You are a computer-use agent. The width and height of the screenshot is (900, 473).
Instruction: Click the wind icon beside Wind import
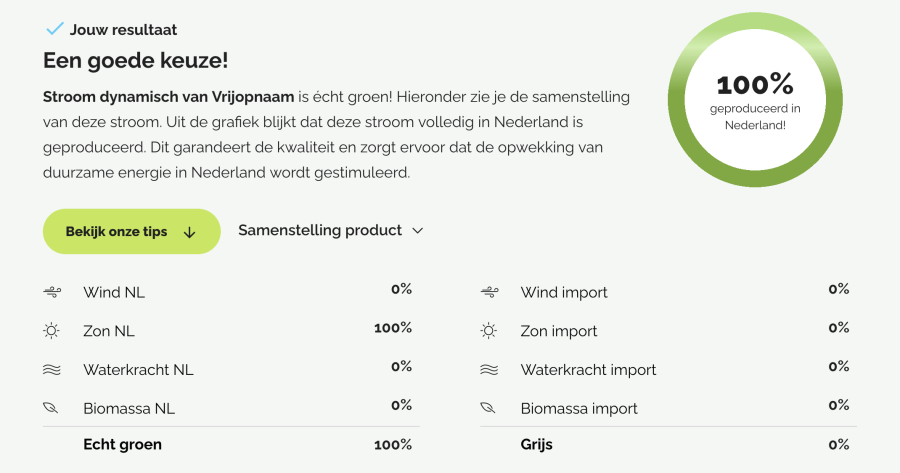point(489,293)
